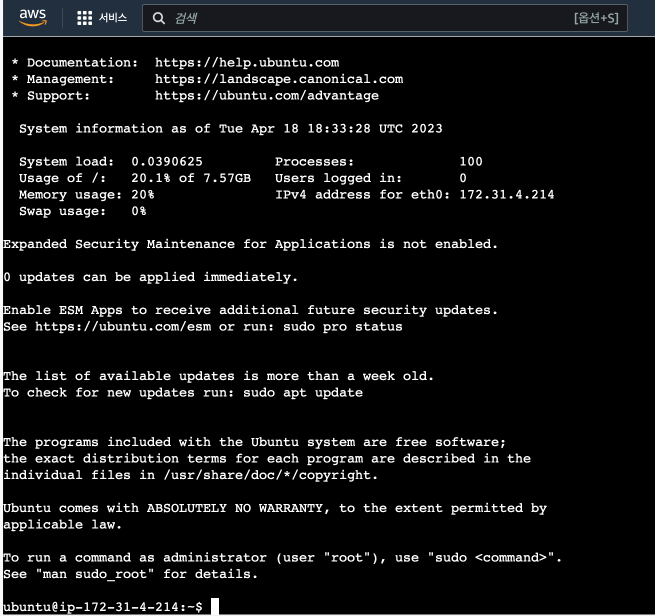Click the 'To run a command as administrator' line
The height and width of the screenshot is (616, 655).
(x=282, y=558)
